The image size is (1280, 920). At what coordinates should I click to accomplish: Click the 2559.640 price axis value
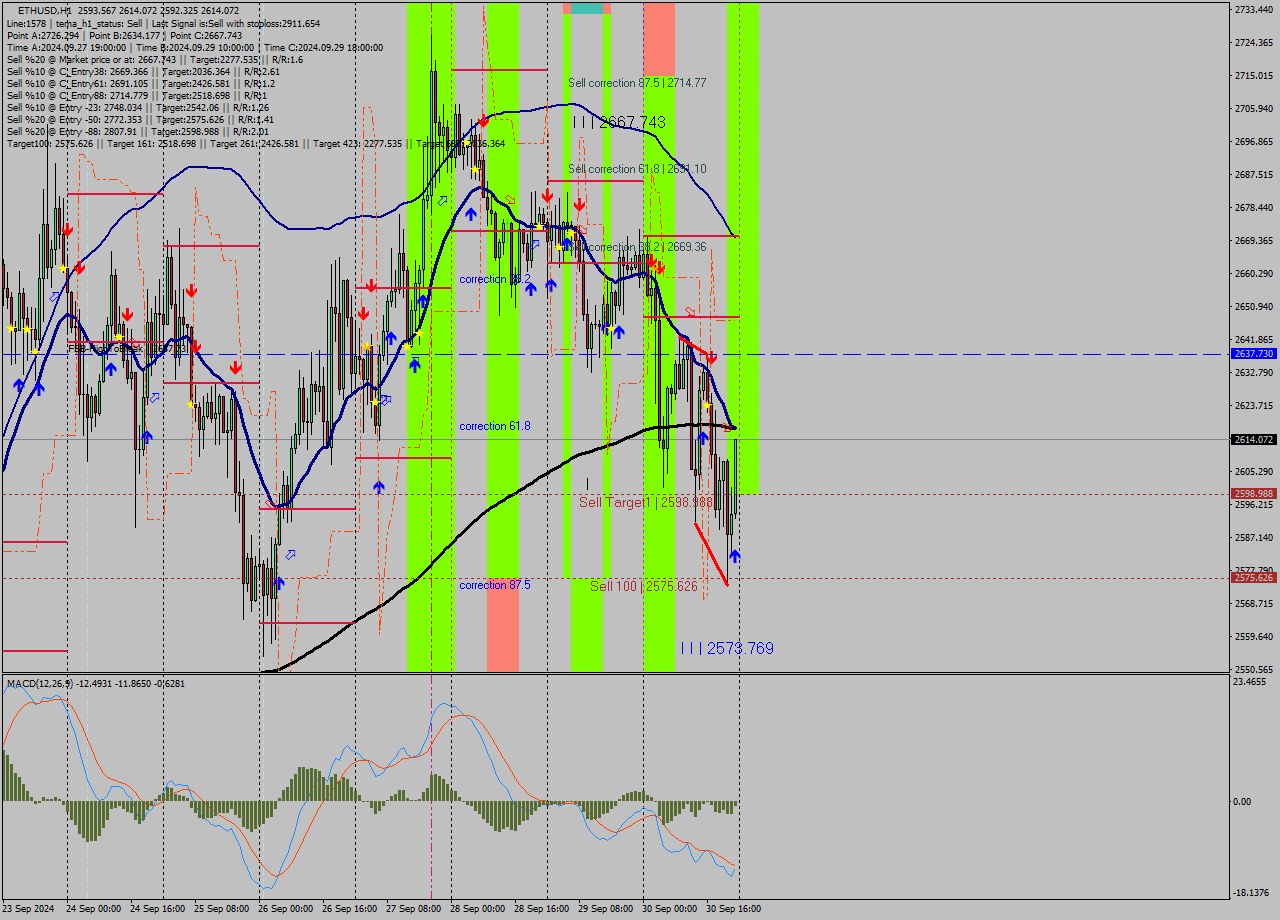pos(1253,636)
